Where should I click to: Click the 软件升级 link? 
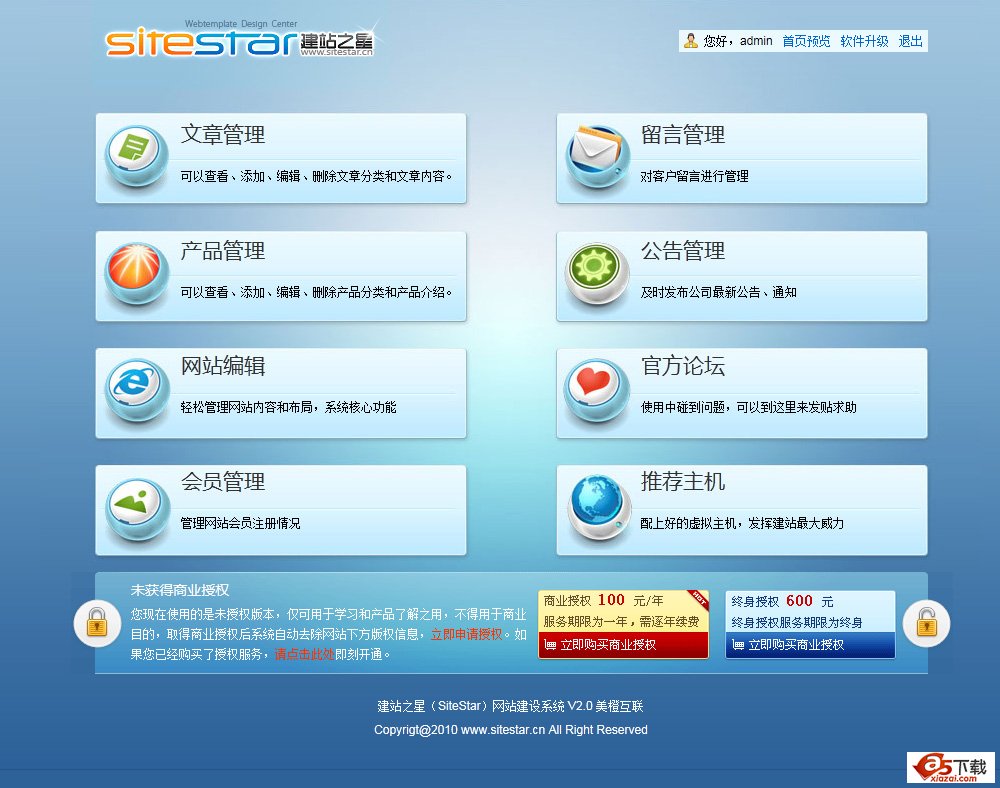(x=864, y=41)
